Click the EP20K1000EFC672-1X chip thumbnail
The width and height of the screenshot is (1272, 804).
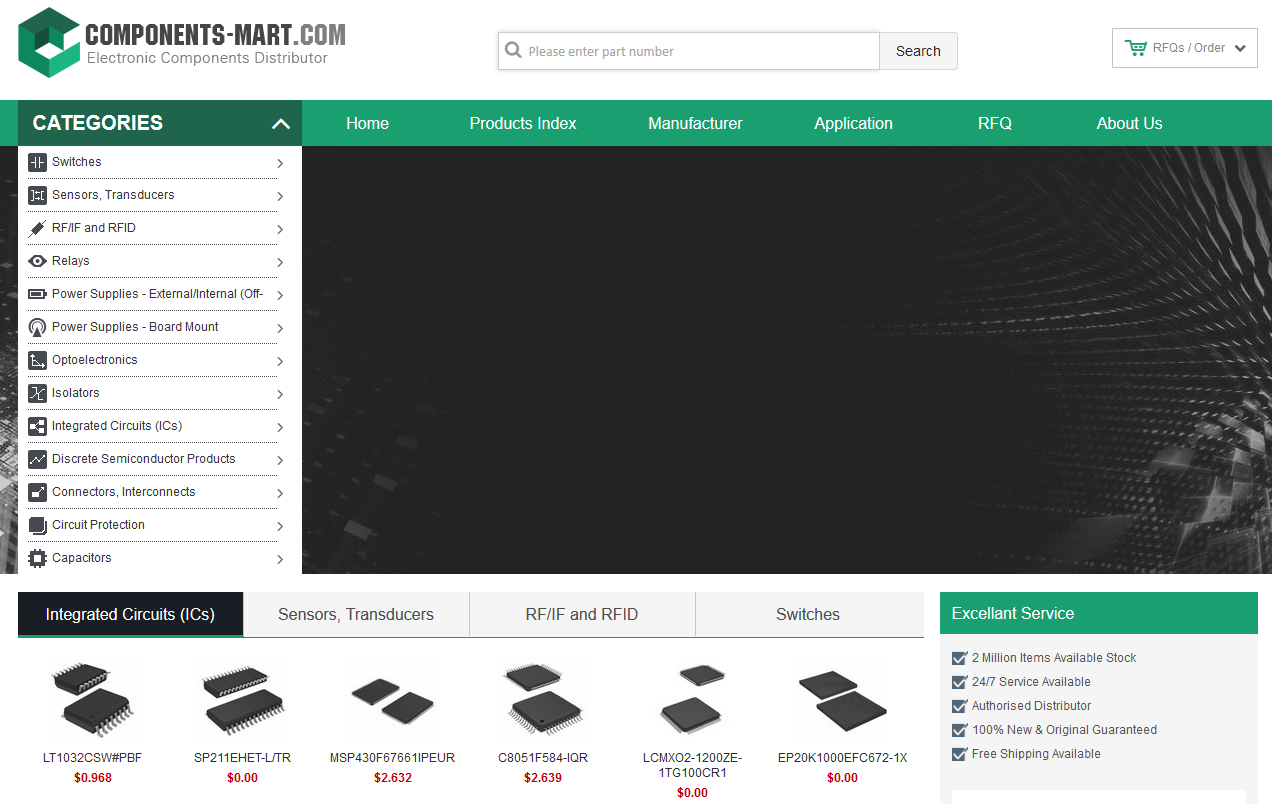point(843,700)
